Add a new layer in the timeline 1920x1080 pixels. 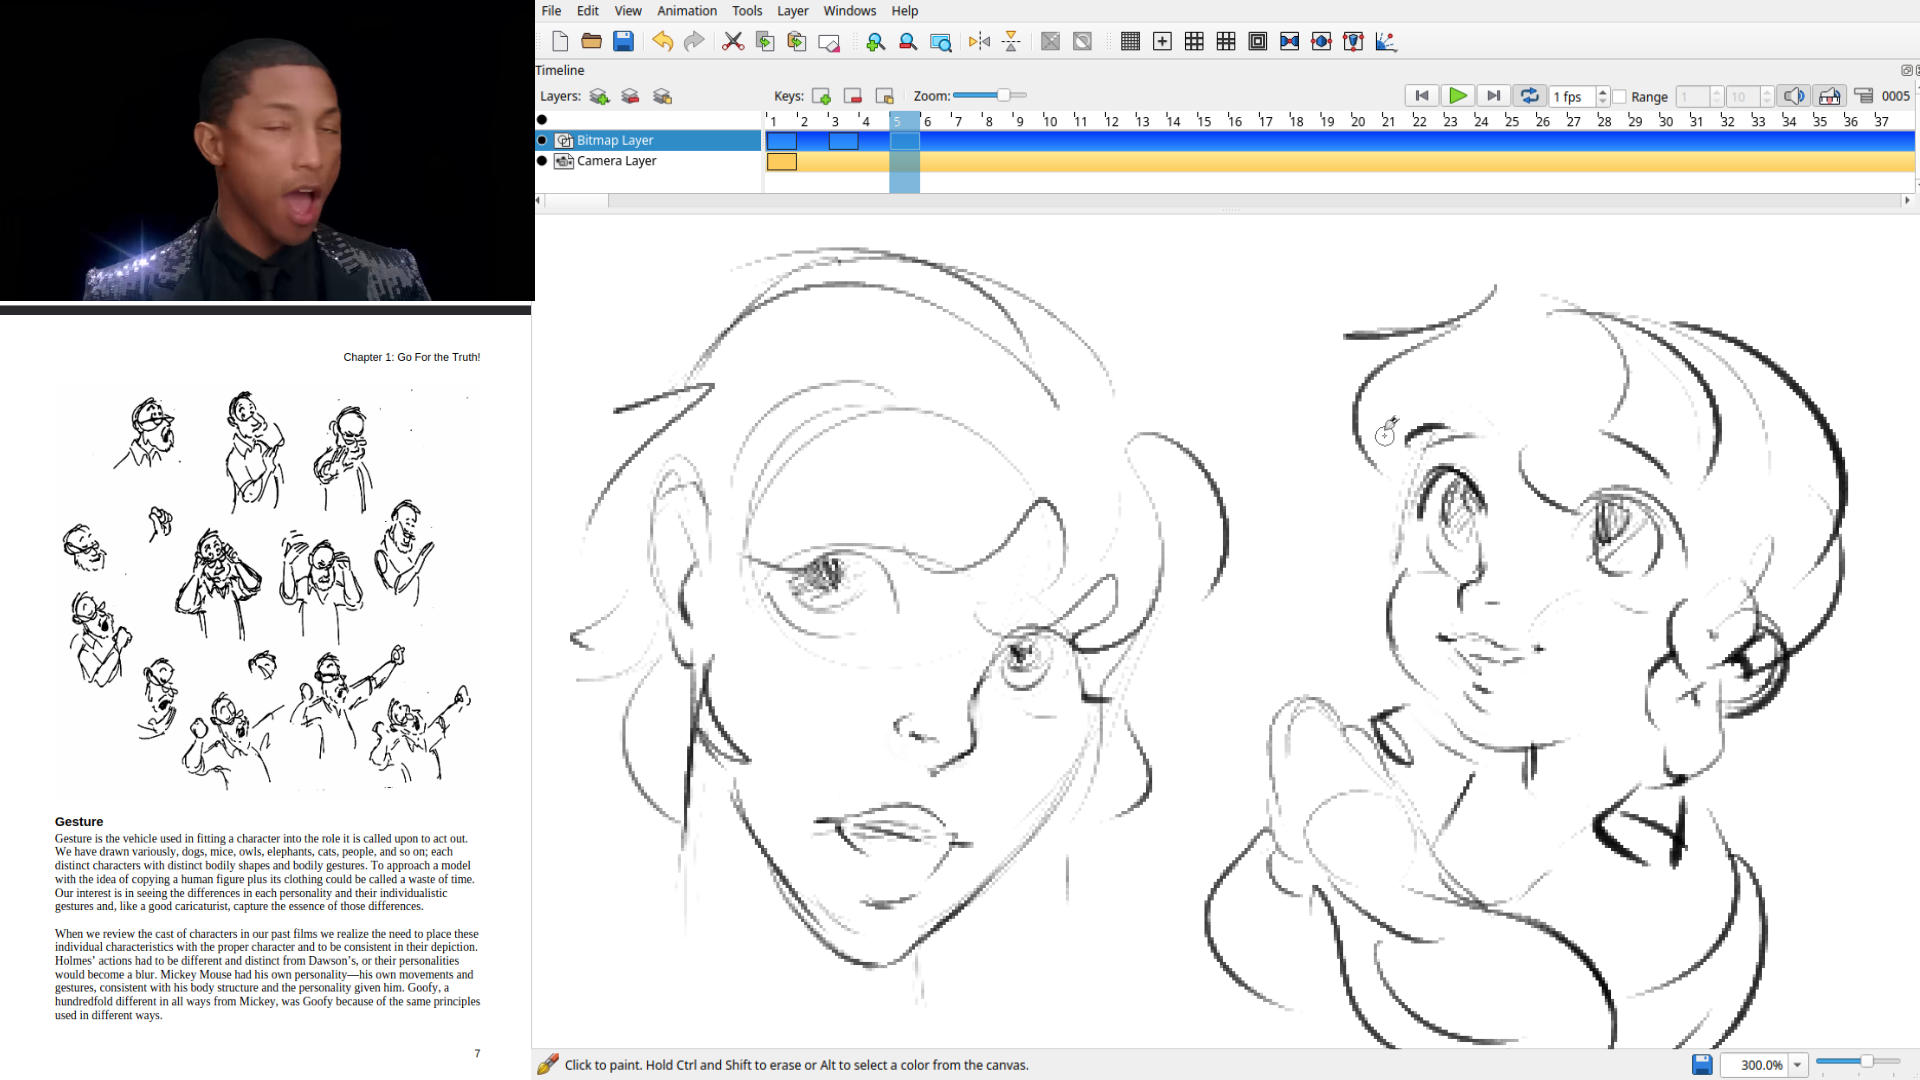coord(599,96)
